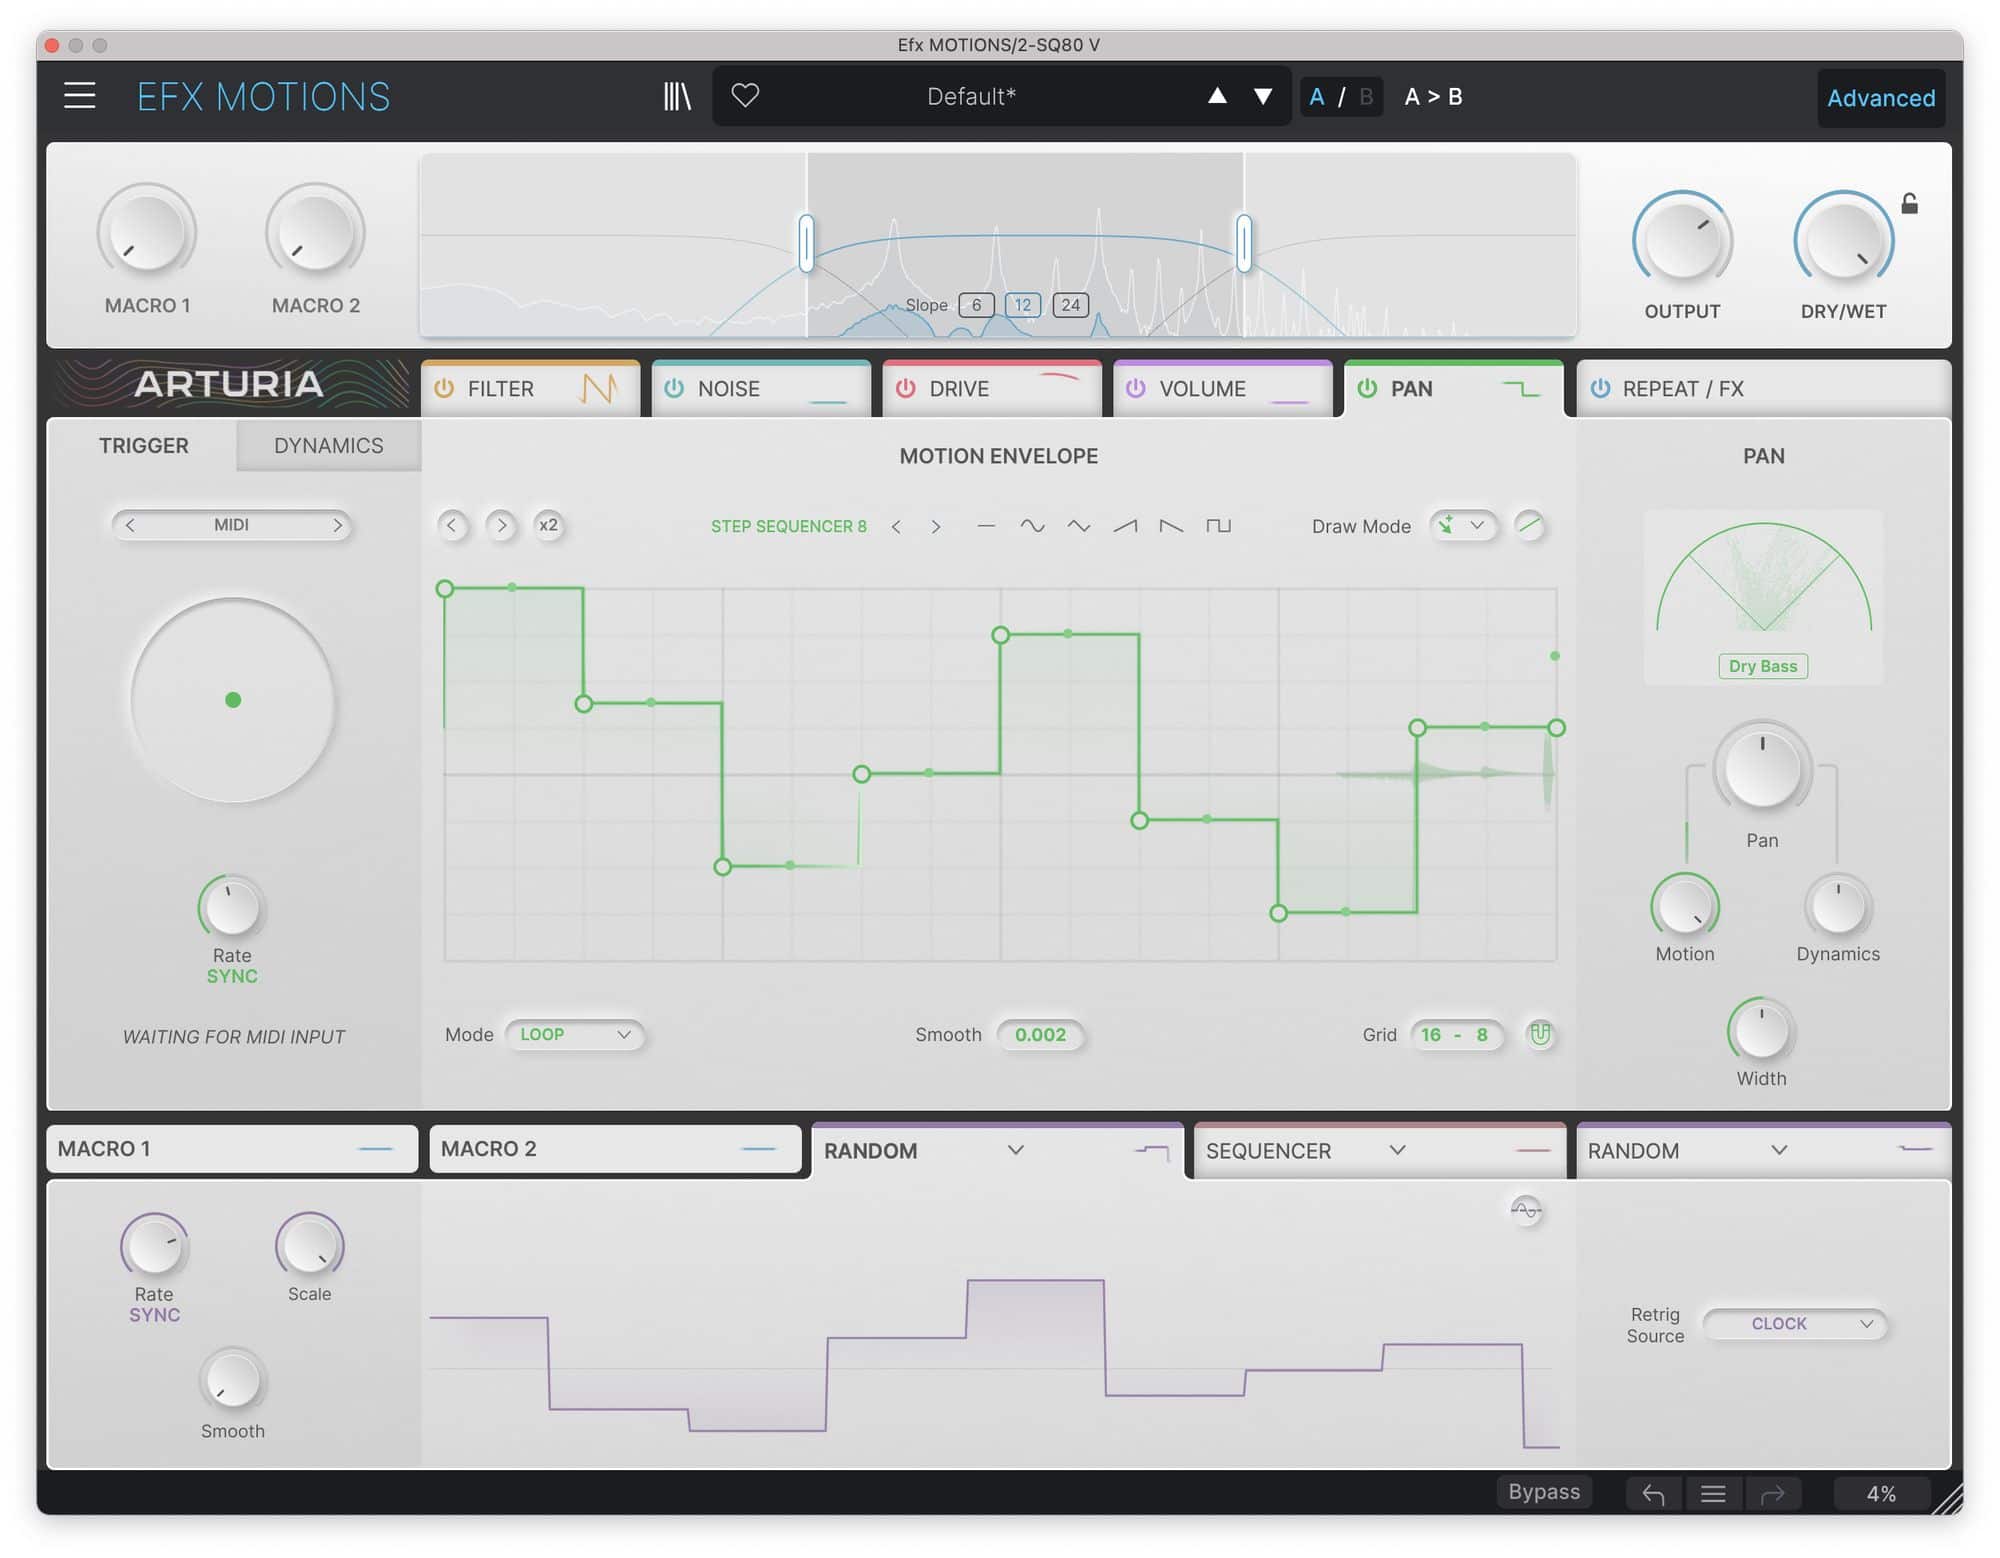Click the x2 envelope duplicate button
Image resolution: width=2000 pixels, height=1558 pixels.
click(548, 525)
